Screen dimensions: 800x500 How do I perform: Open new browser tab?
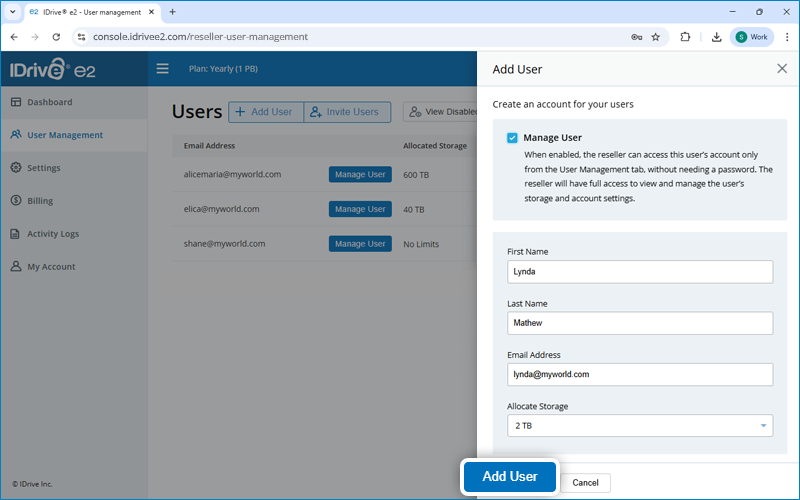[172, 12]
